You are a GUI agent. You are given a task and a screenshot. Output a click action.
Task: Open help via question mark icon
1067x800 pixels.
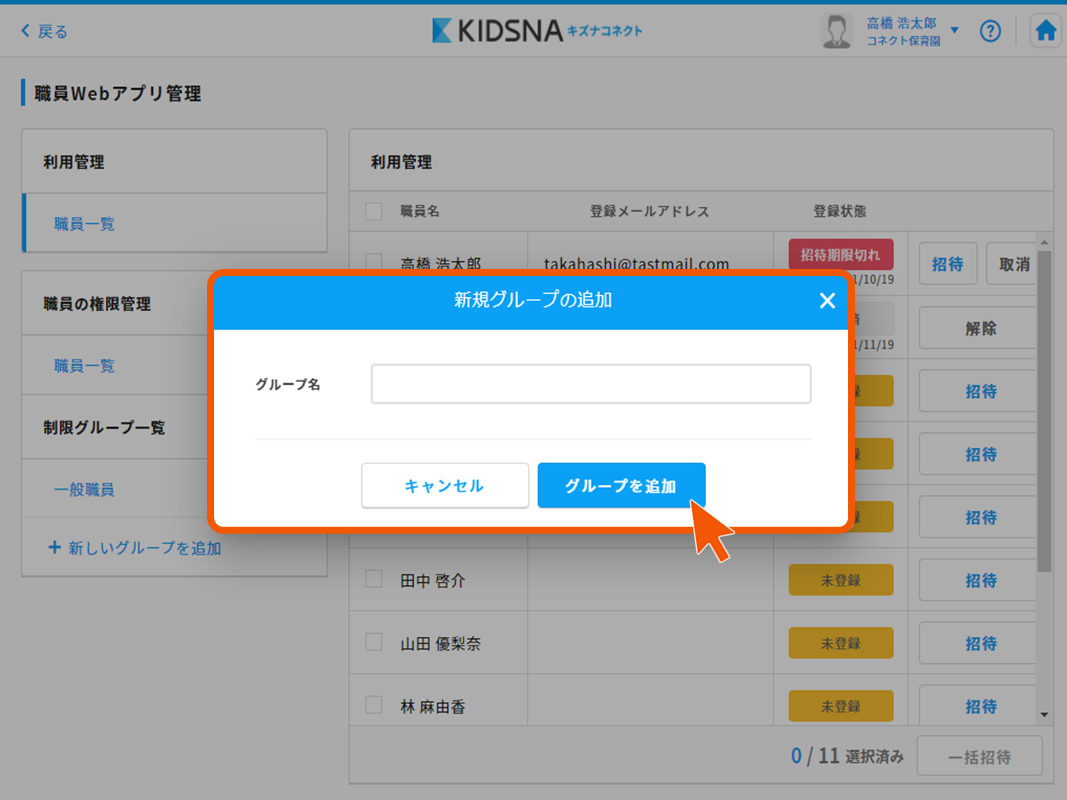tap(990, 31)
